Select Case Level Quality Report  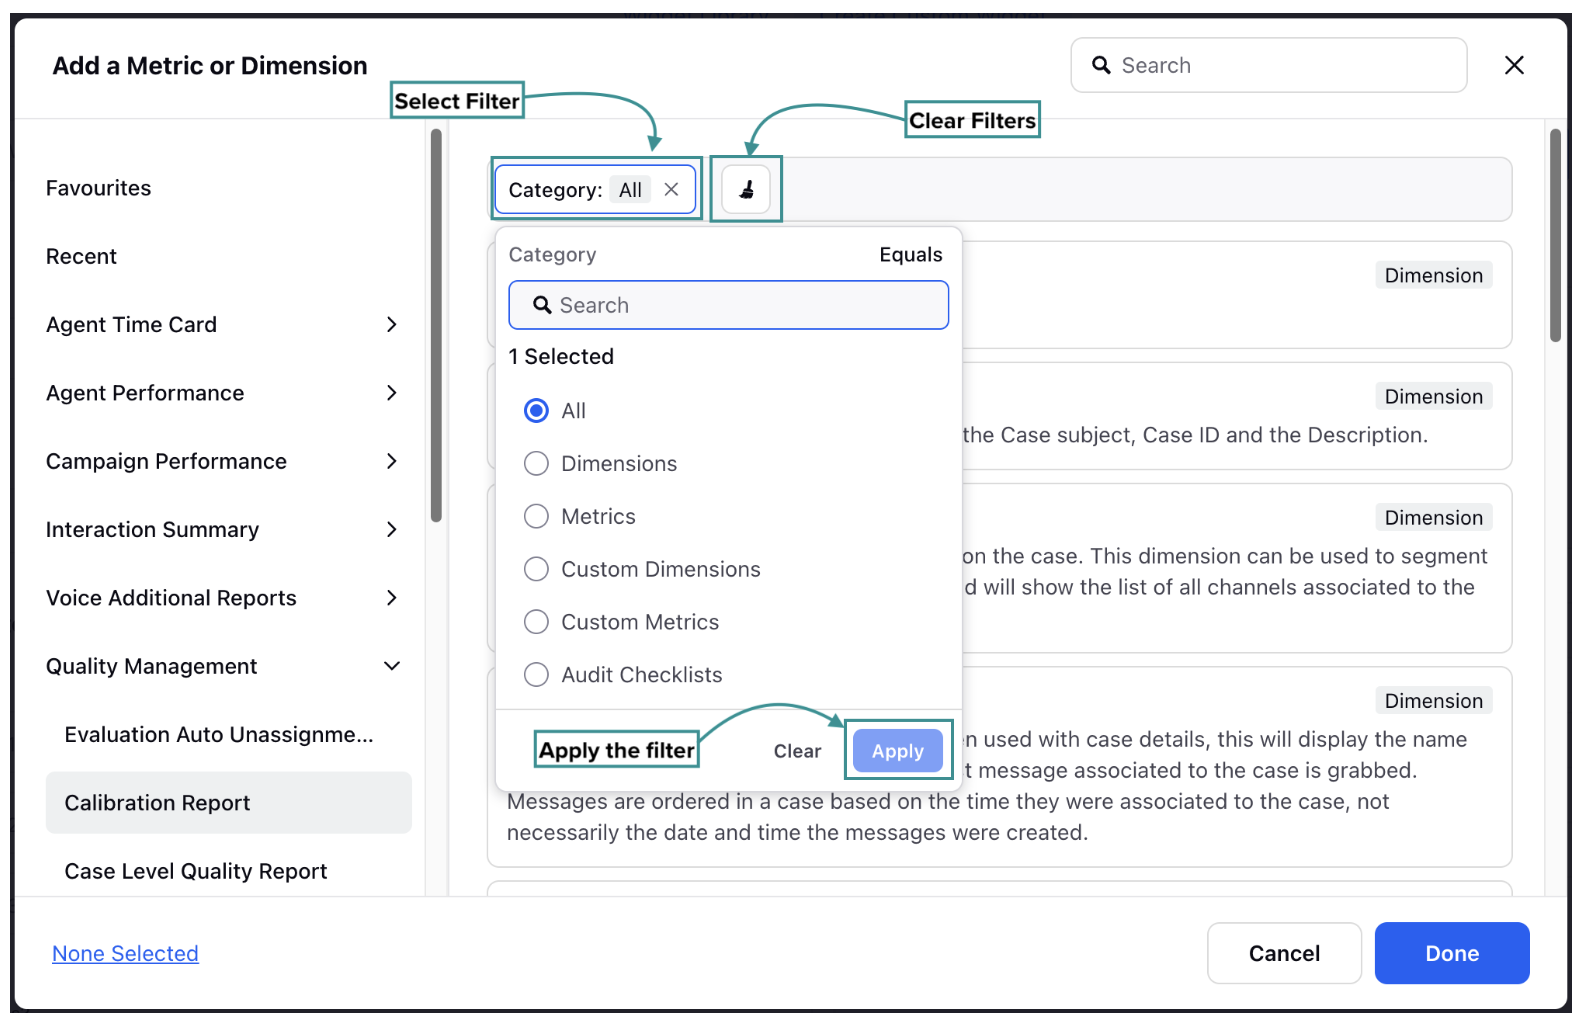[x=196, y=872]
